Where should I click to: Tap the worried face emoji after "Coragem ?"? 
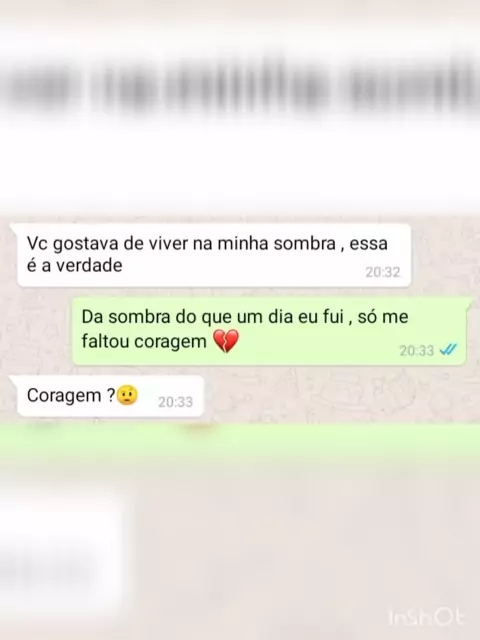(x=127, y=395)
